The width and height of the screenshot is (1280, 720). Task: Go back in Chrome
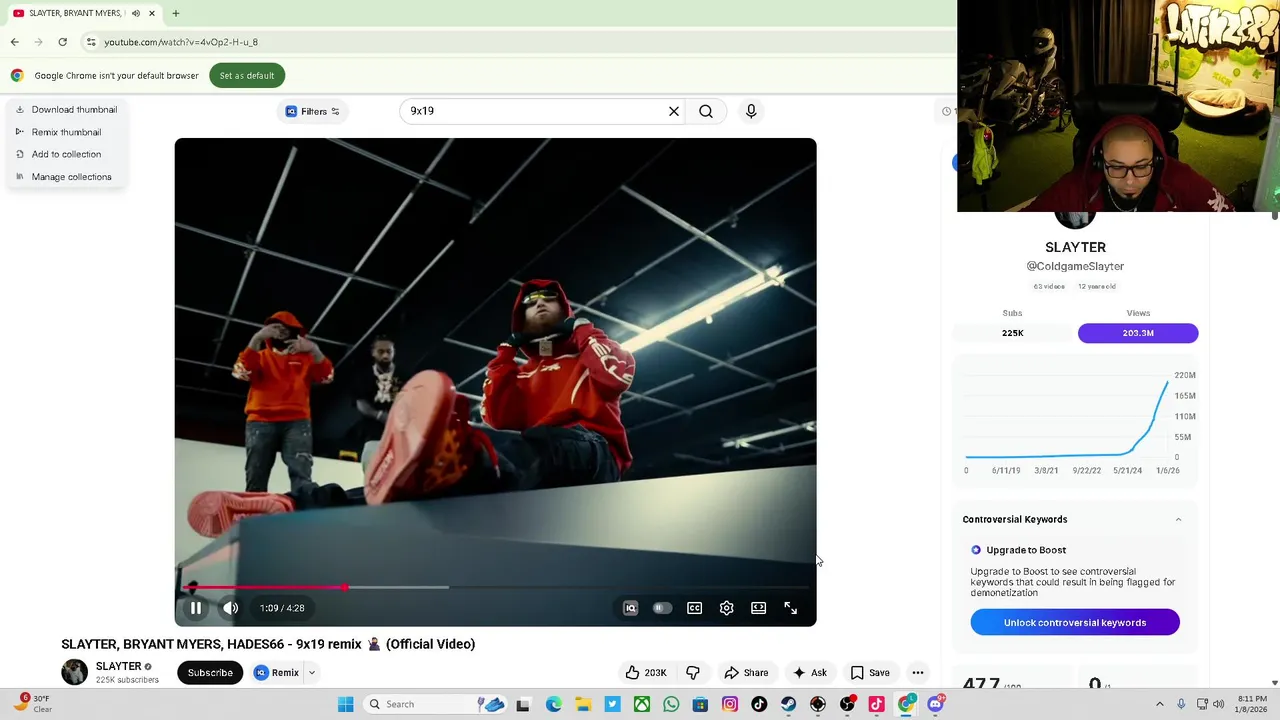point(14,42)
